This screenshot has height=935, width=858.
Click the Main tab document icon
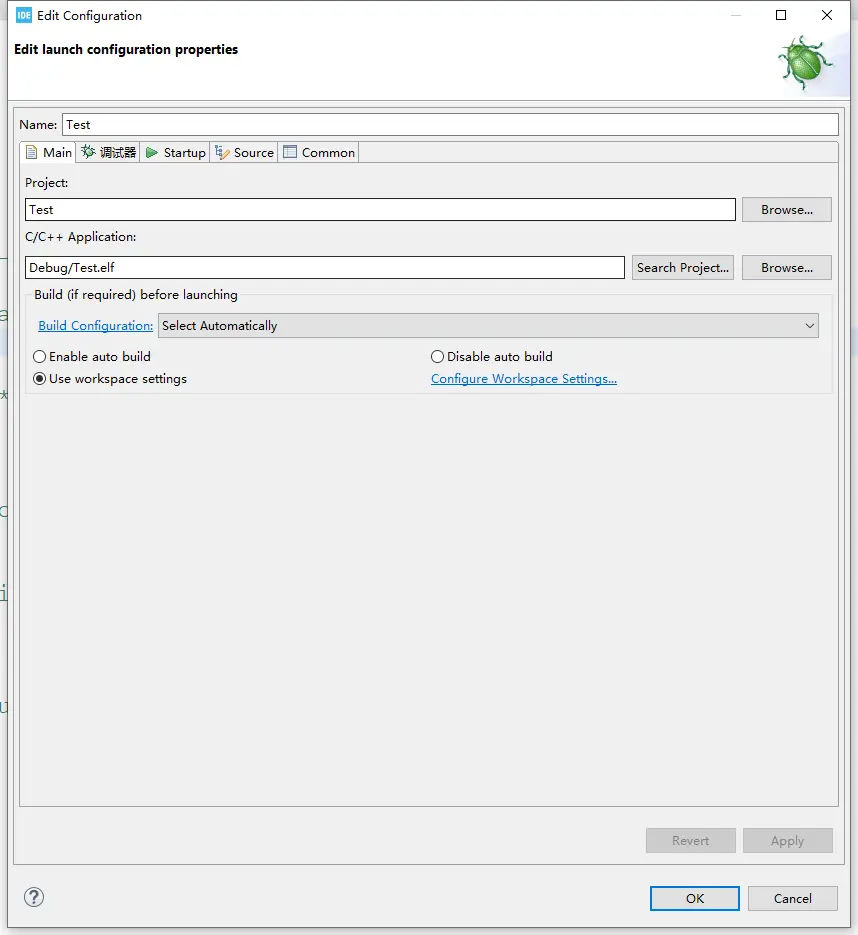pyautogui.click(x=32, y=153)
